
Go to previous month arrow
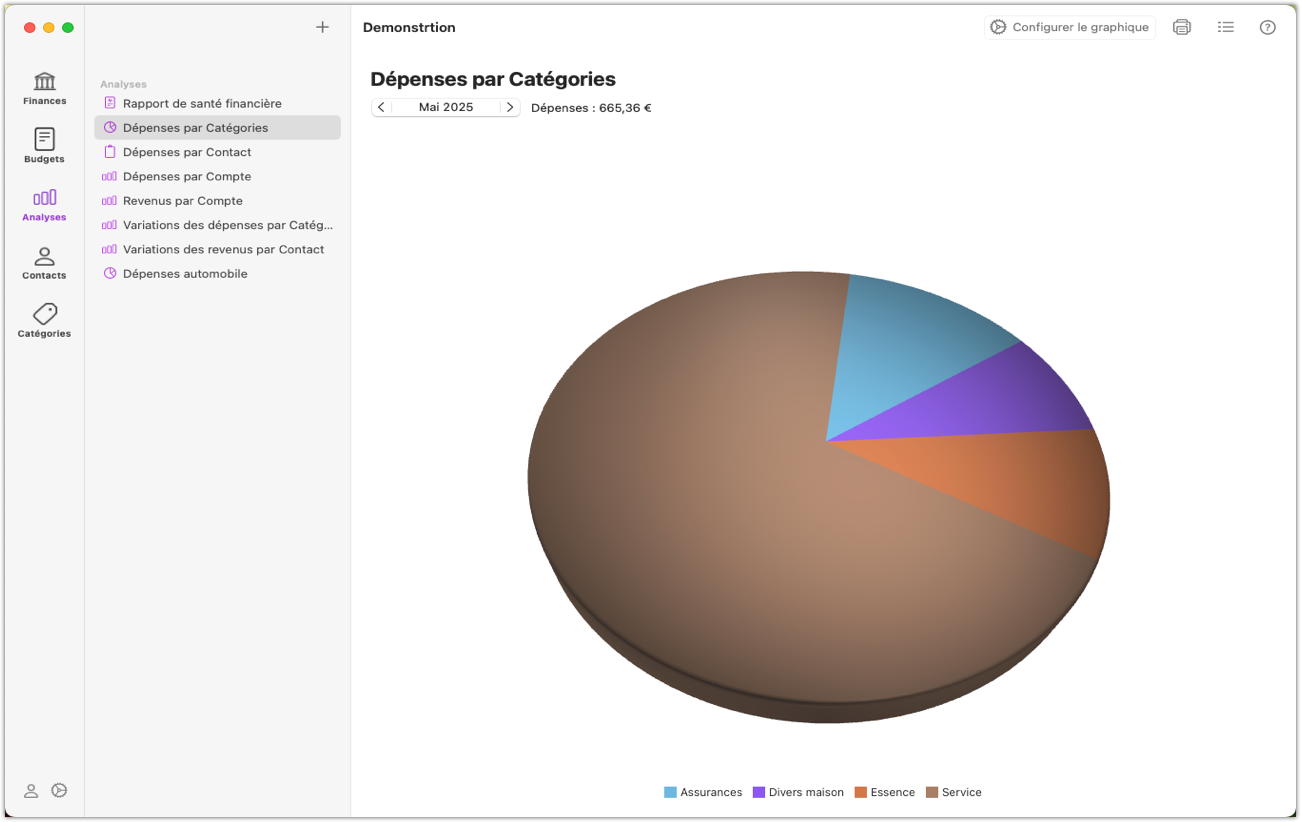coord(381,107)
